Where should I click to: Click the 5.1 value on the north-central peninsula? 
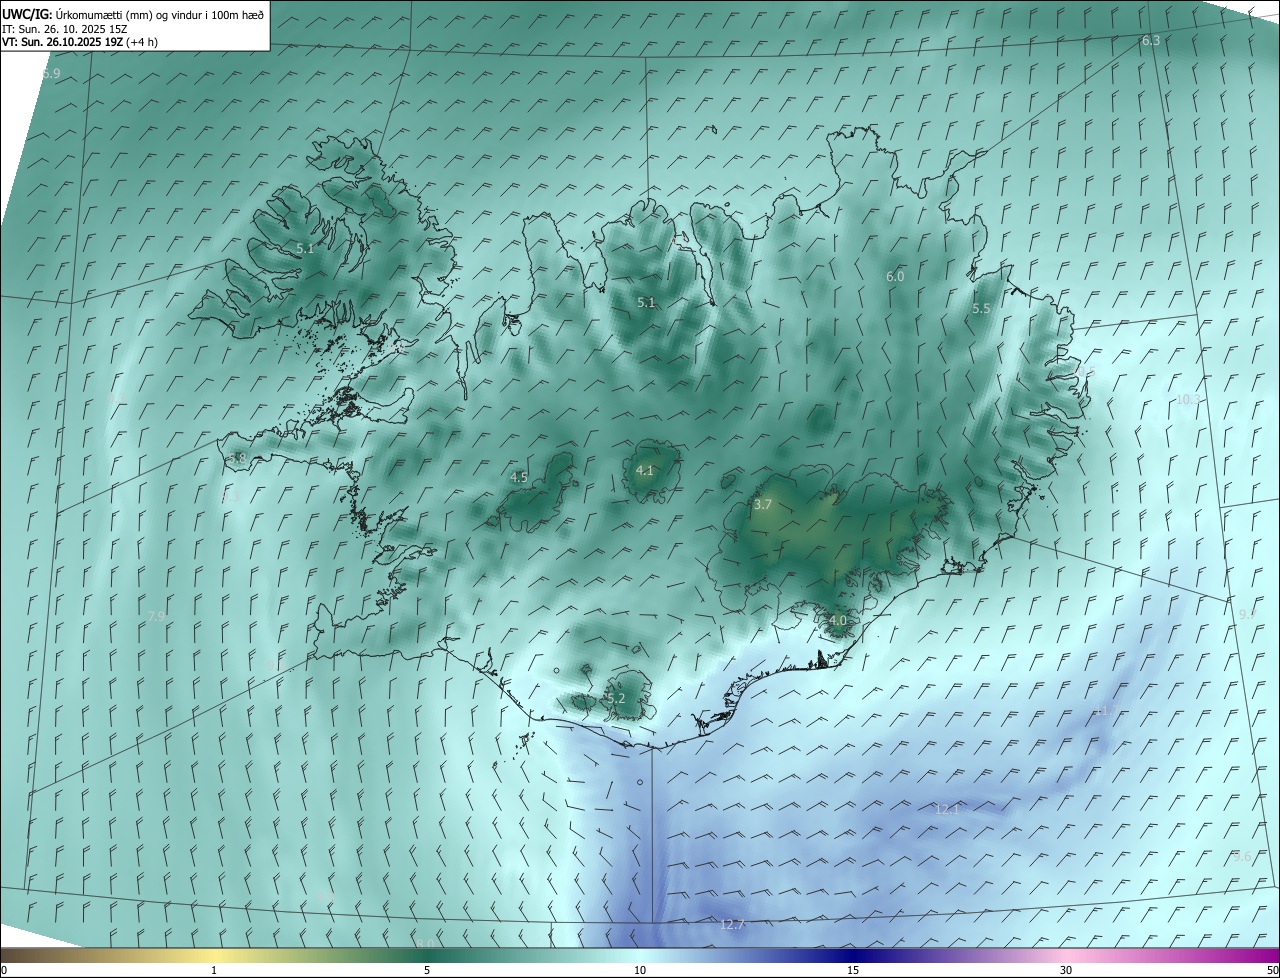646,302
